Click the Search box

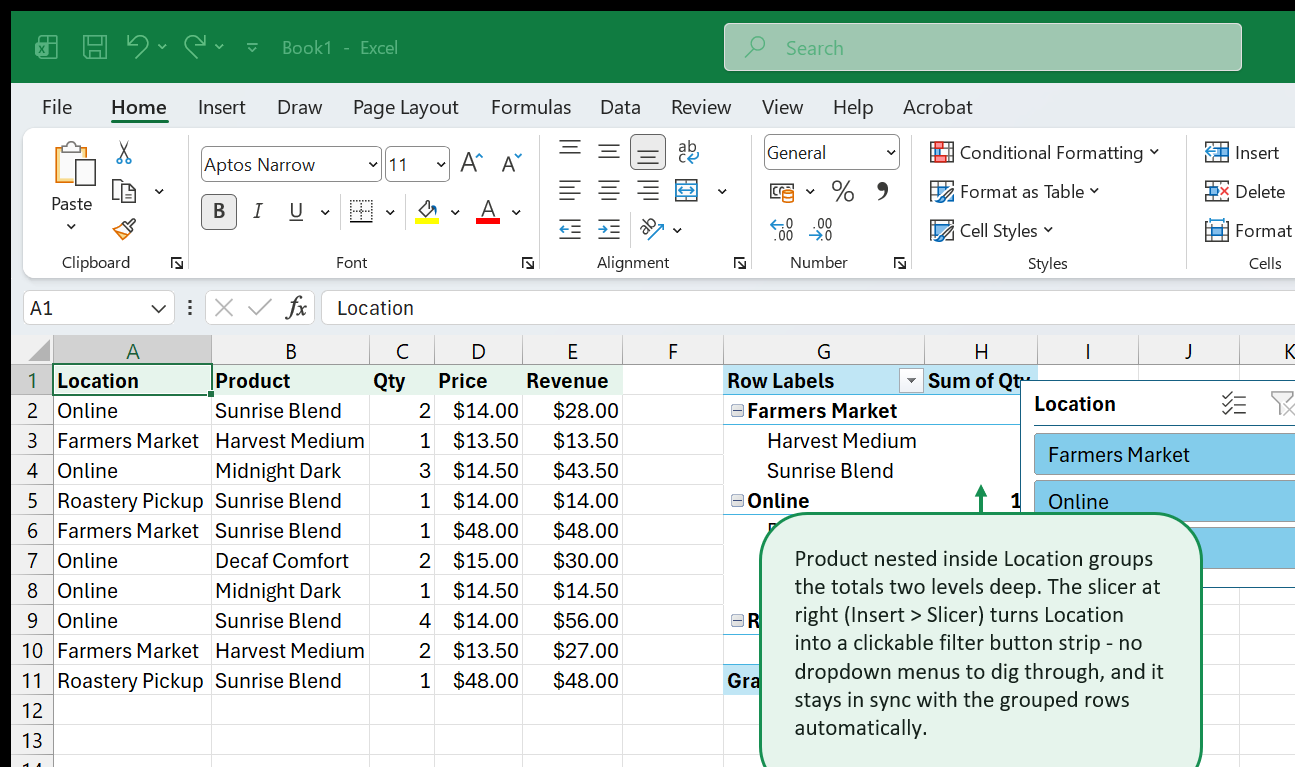983,47
